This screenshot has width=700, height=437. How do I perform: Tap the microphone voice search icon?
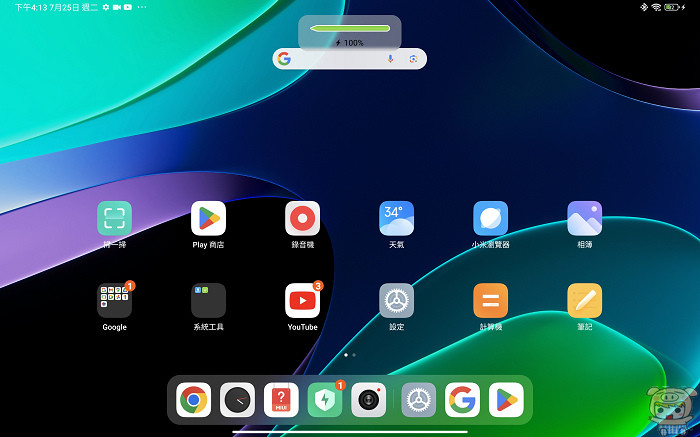click(390, 59)
